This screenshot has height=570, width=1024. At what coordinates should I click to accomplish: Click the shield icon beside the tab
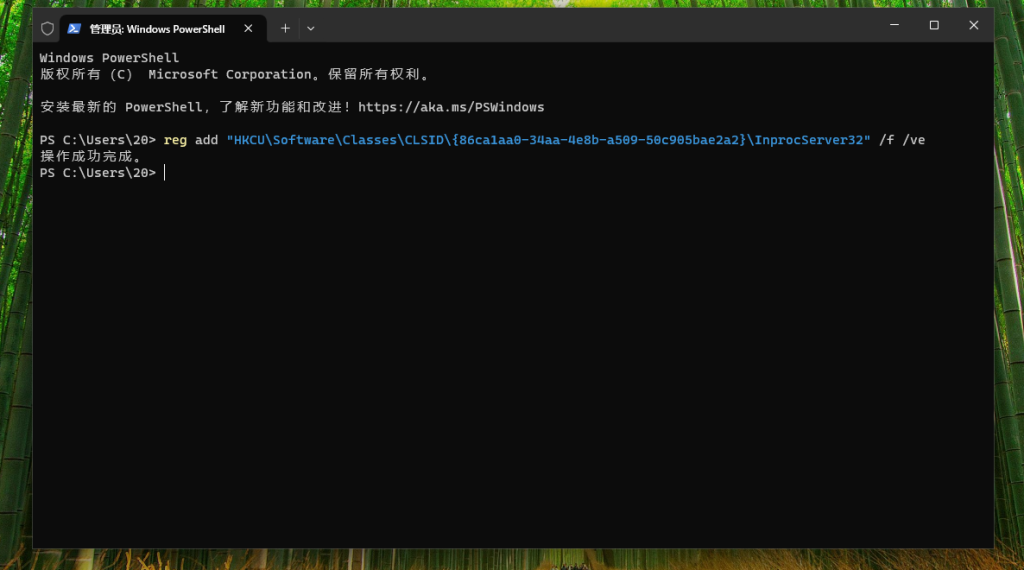coord(47,29)
